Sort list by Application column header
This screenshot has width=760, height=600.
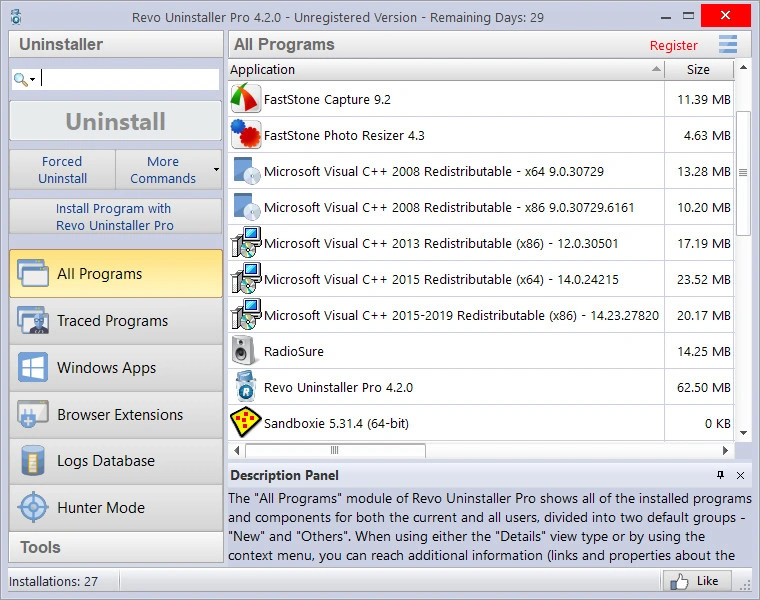tap(445, 70)
